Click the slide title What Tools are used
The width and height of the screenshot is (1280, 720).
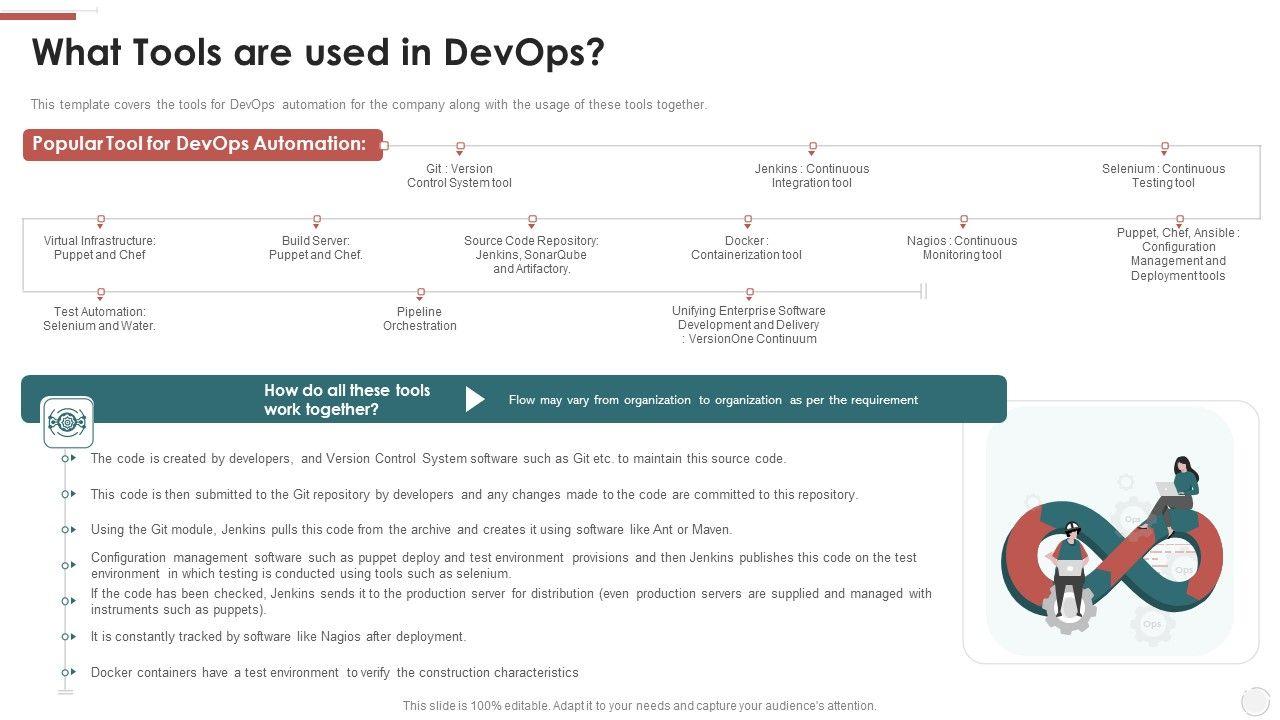point(318,52)
